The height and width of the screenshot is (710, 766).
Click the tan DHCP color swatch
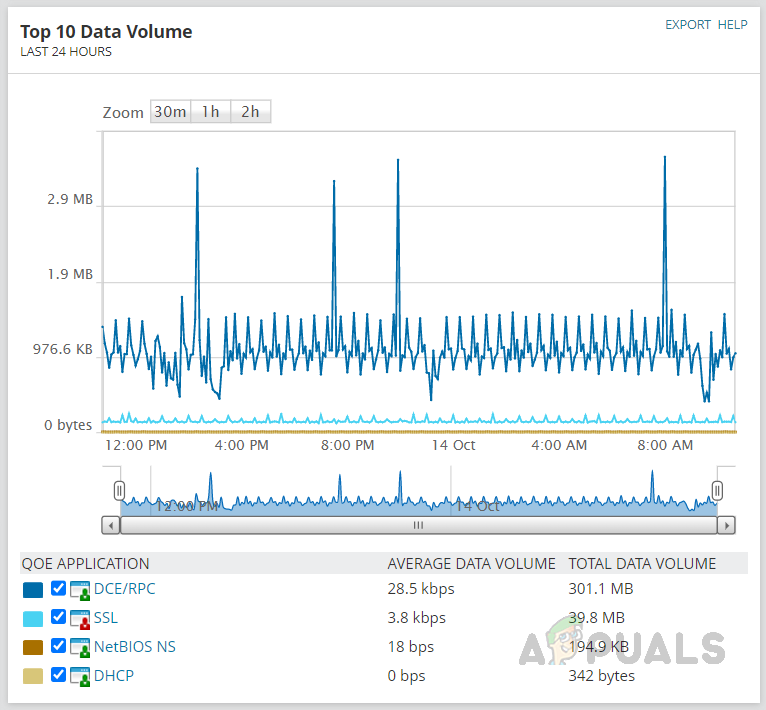[x=33, y=676]
